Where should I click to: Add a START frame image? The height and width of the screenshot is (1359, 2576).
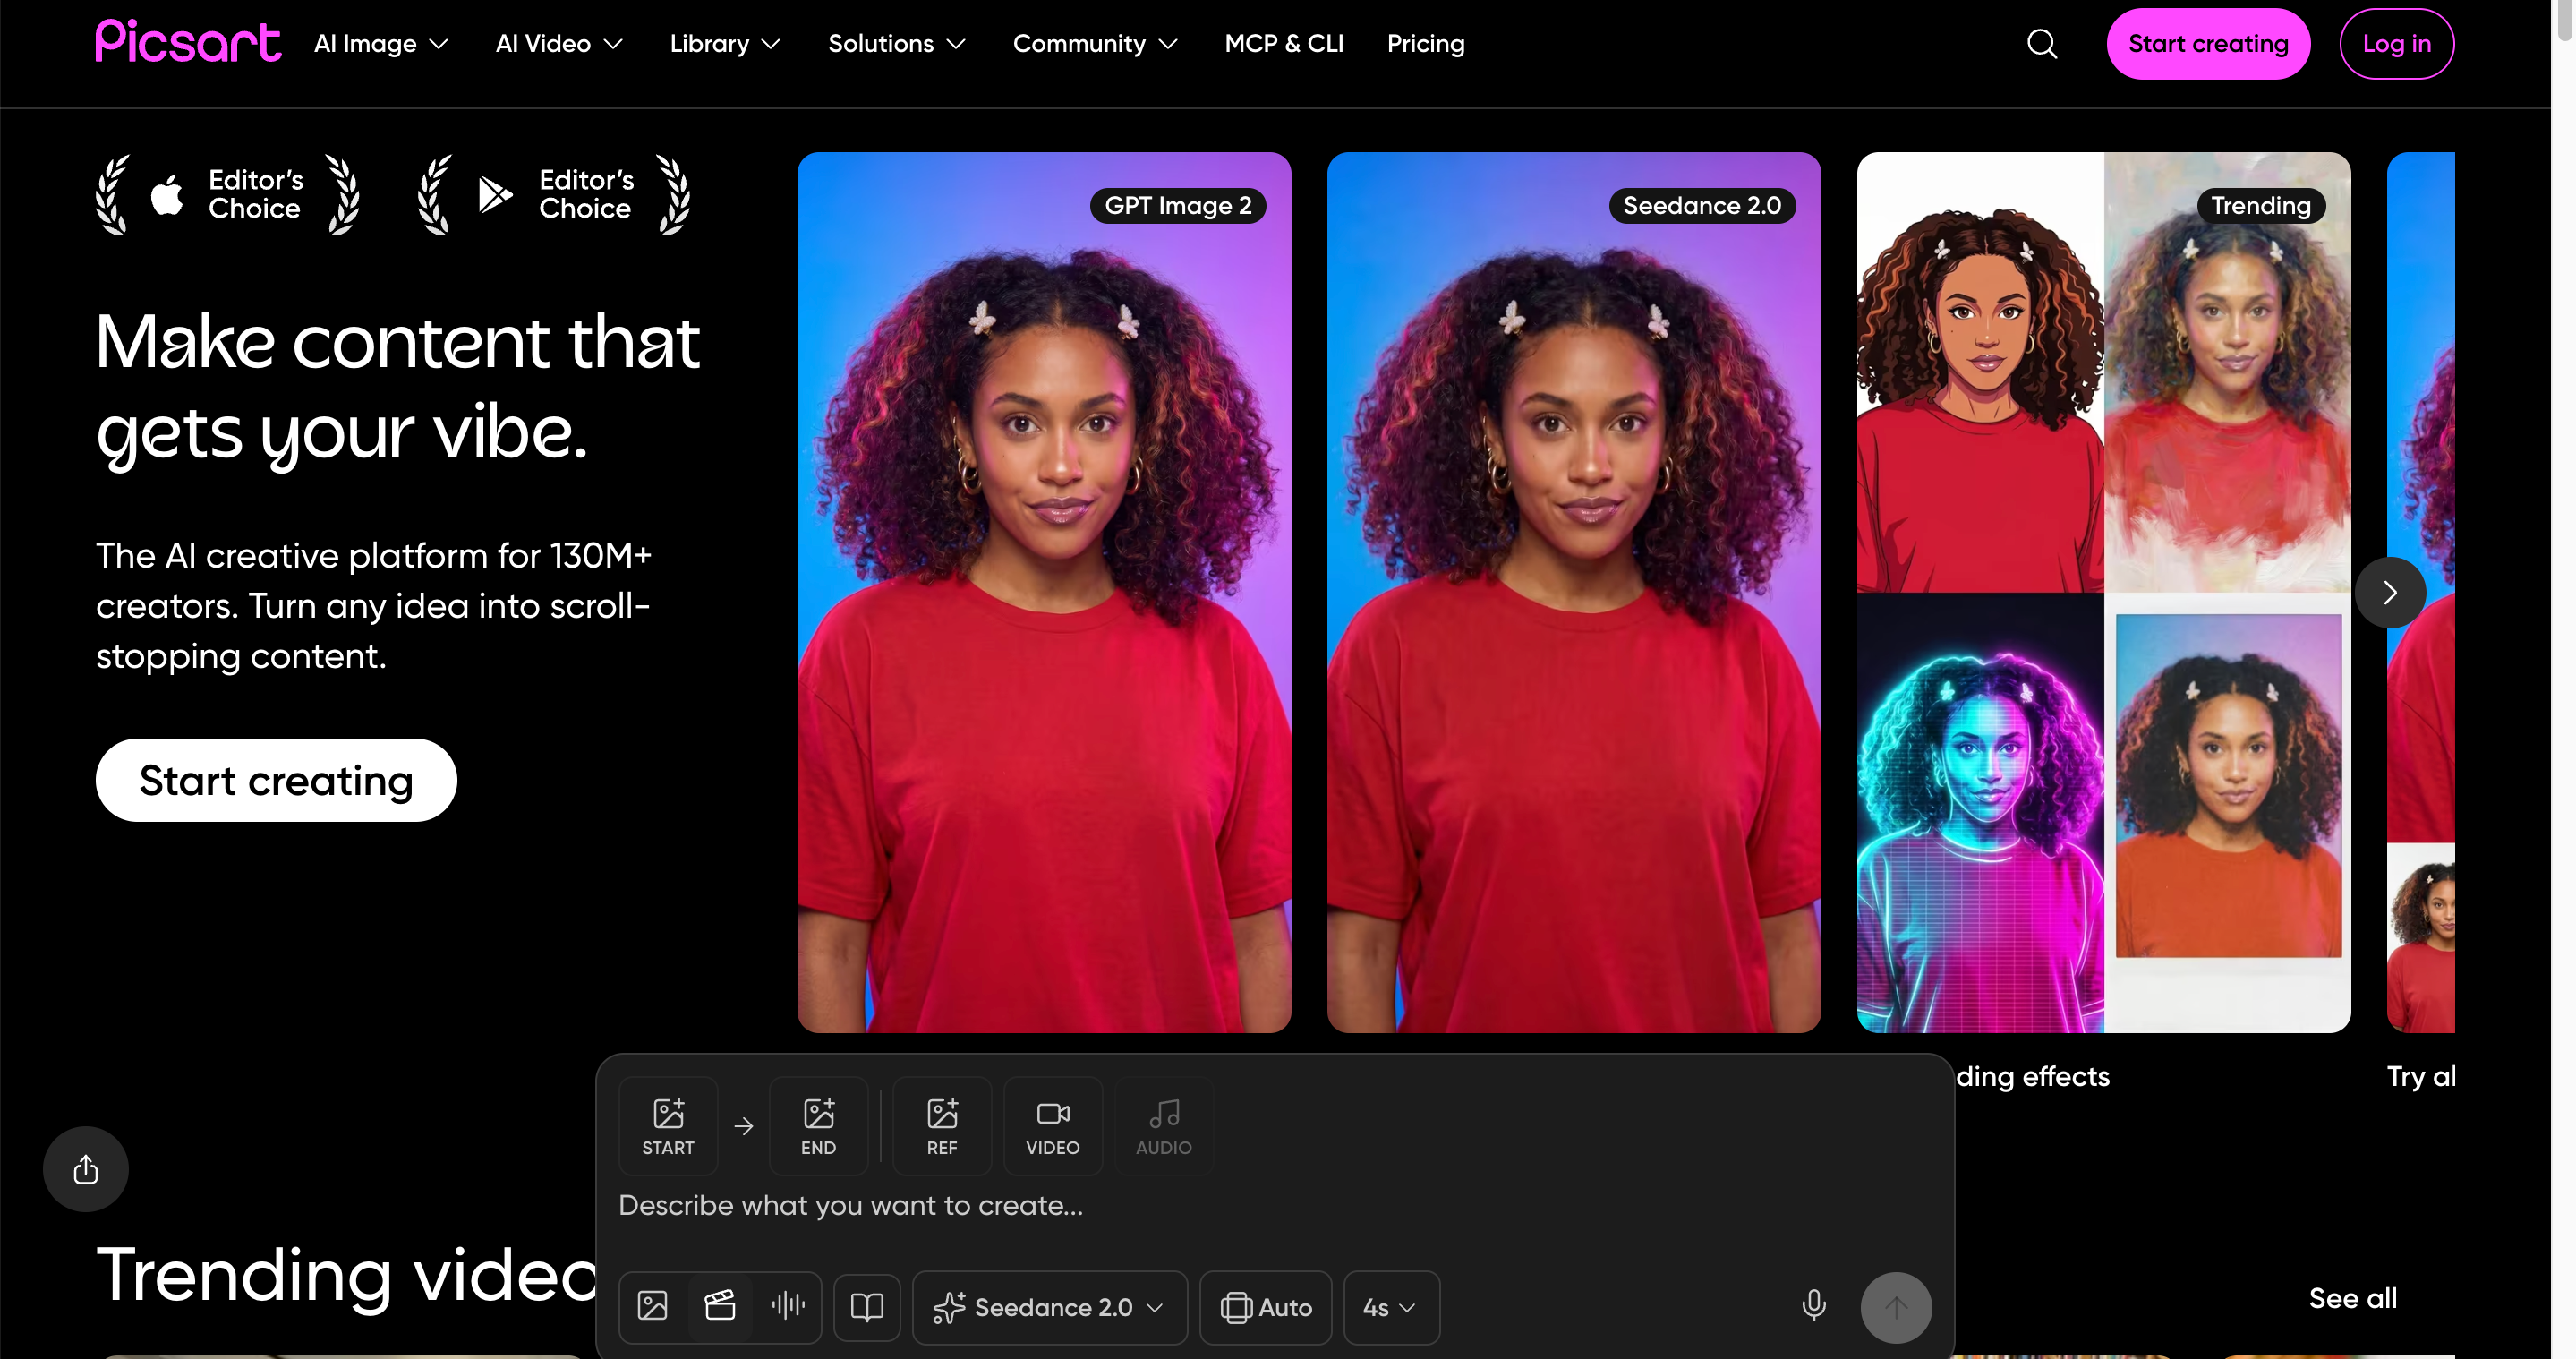pos(668,1126)
